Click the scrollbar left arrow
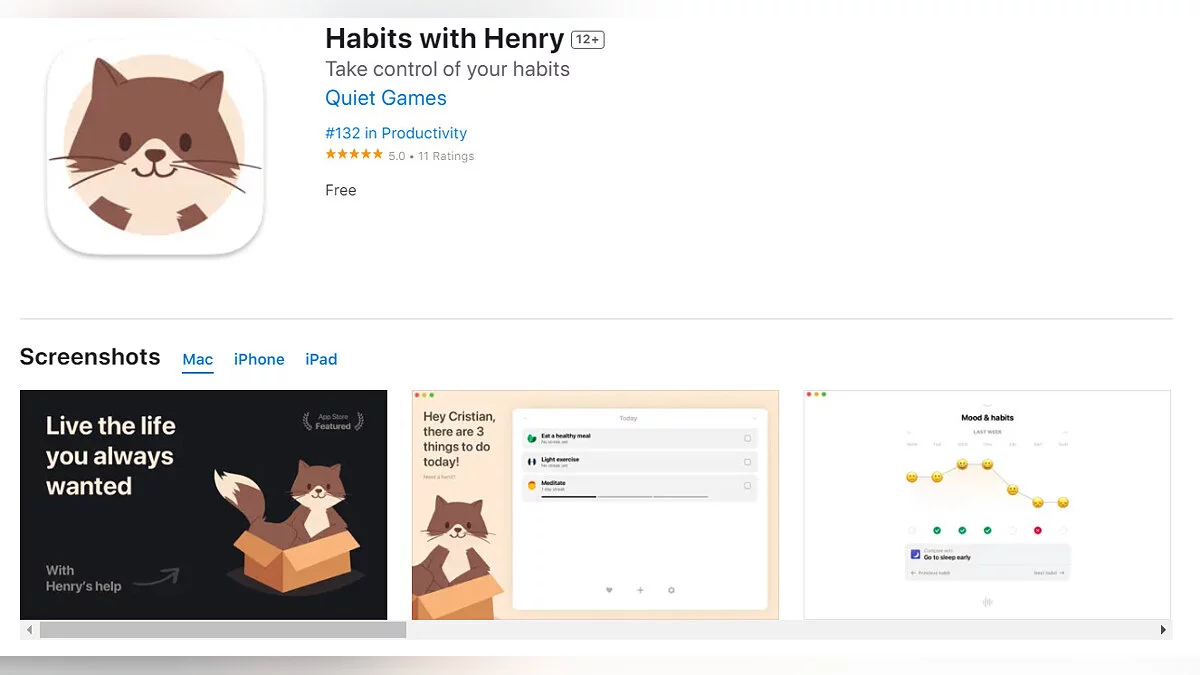This screenshot has height=675, width=1200. (x=29, y=630)
